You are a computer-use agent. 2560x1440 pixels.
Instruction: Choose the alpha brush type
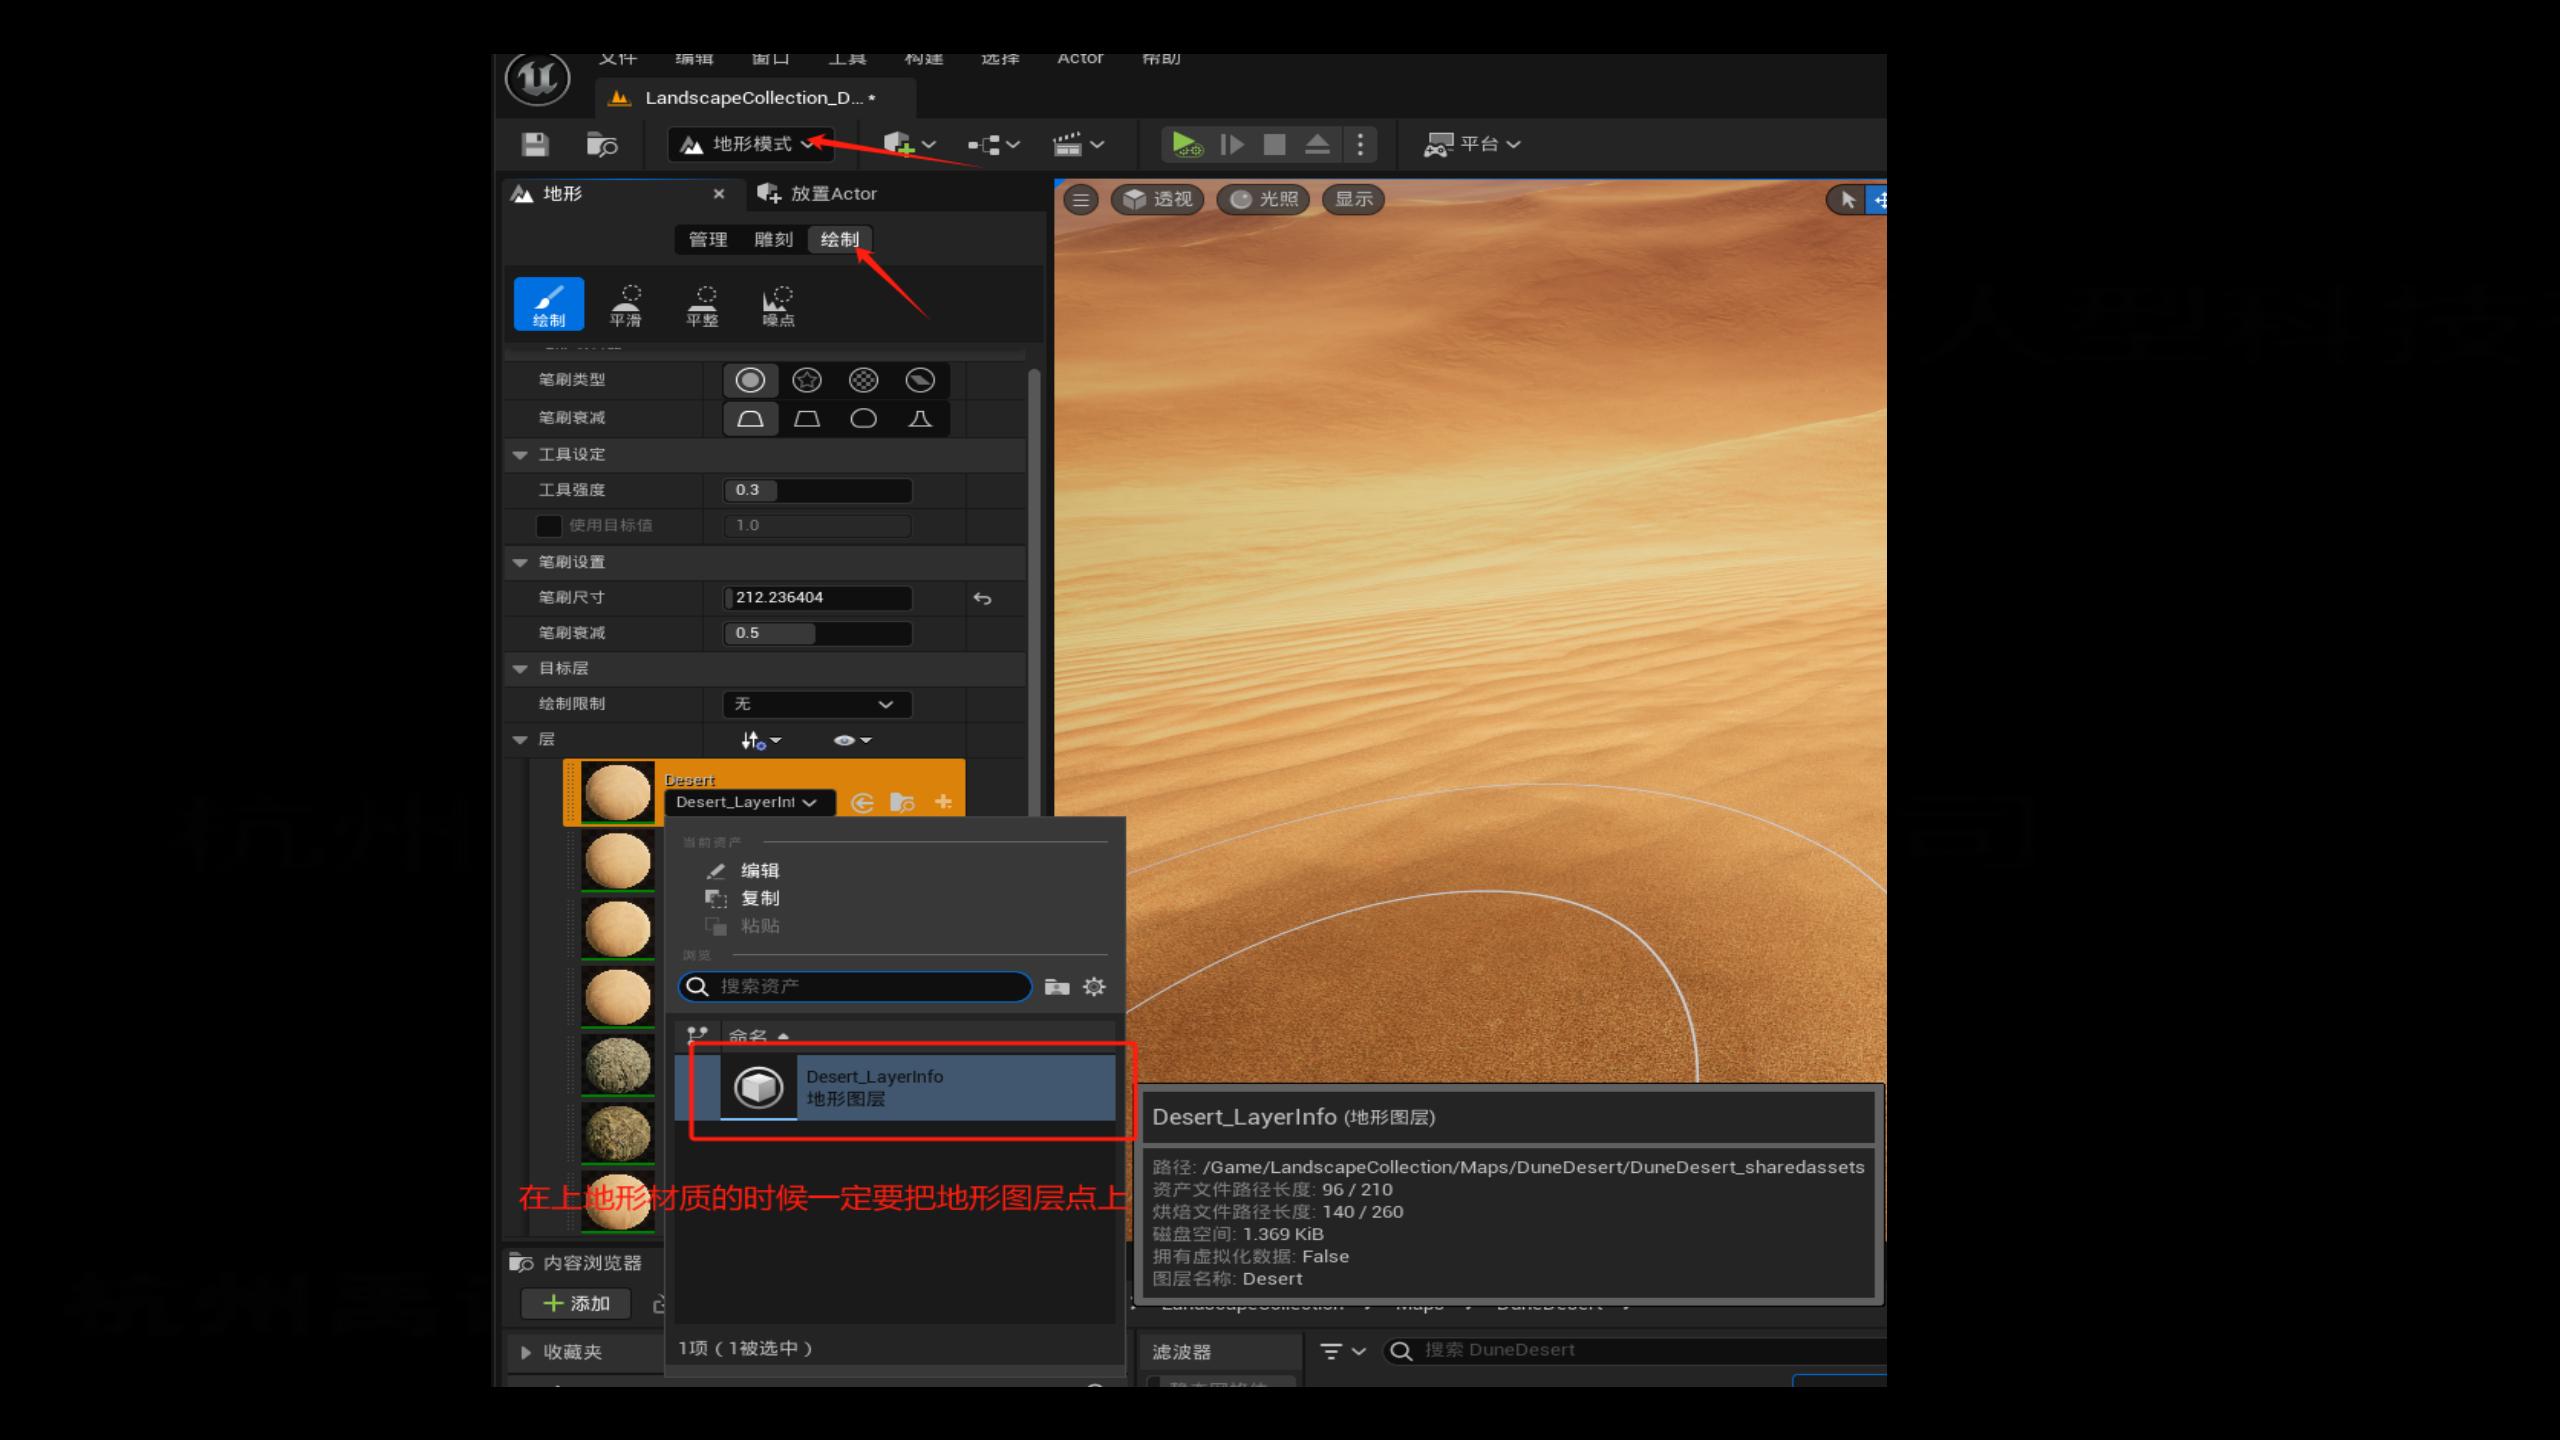807,380
